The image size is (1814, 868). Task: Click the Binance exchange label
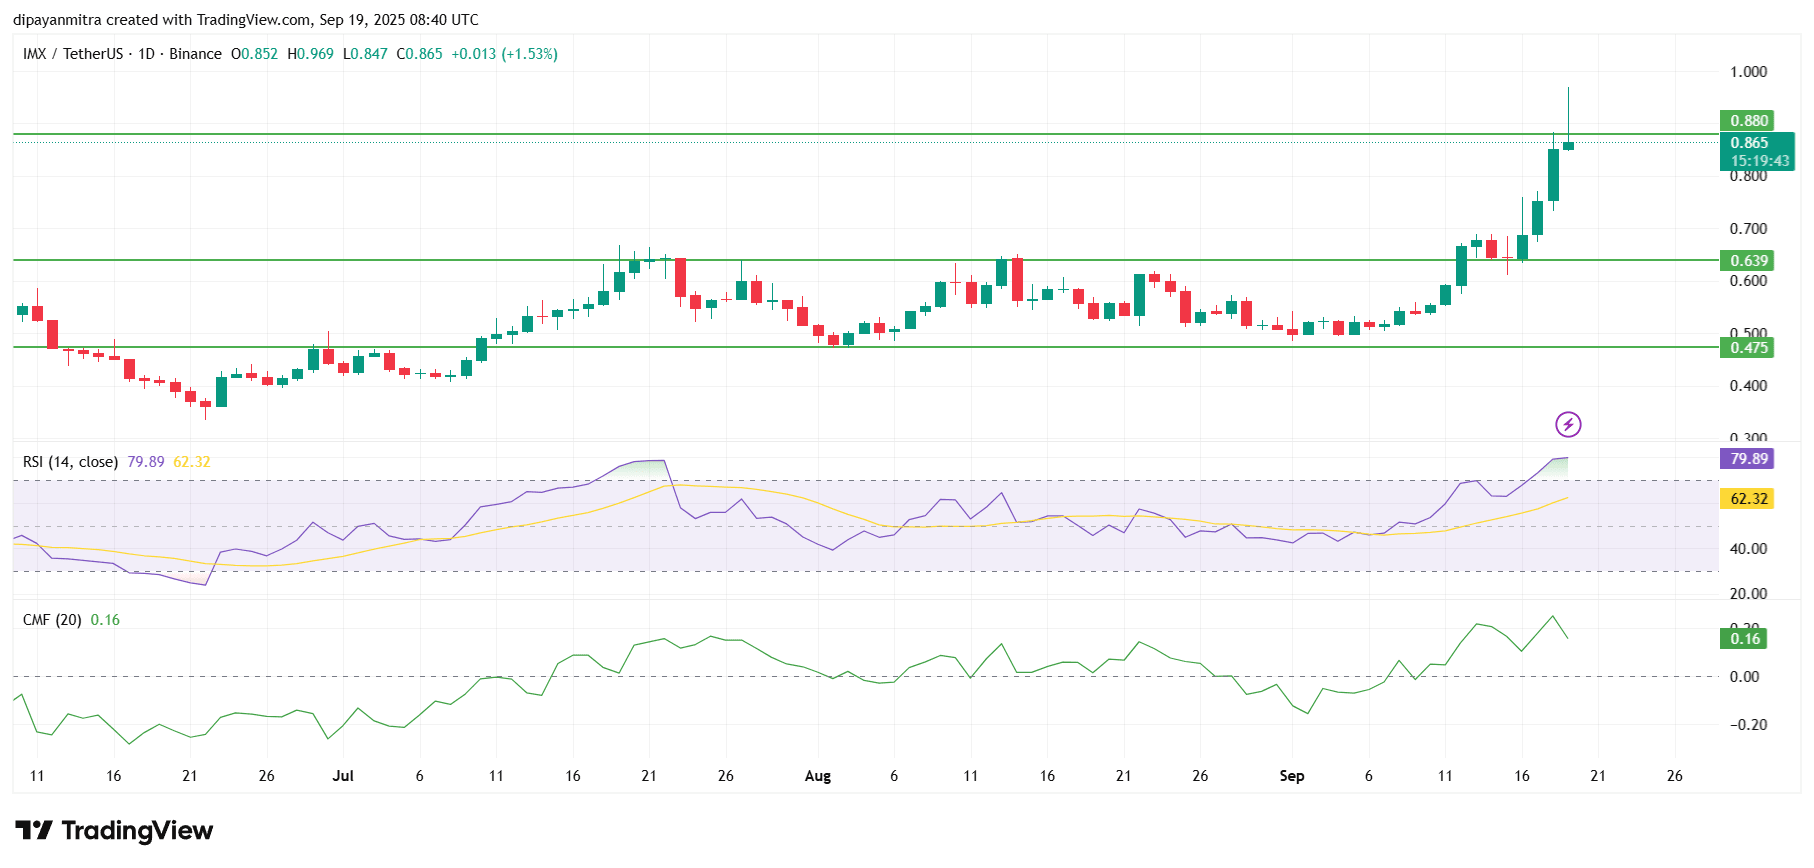[x=195, y=54]
